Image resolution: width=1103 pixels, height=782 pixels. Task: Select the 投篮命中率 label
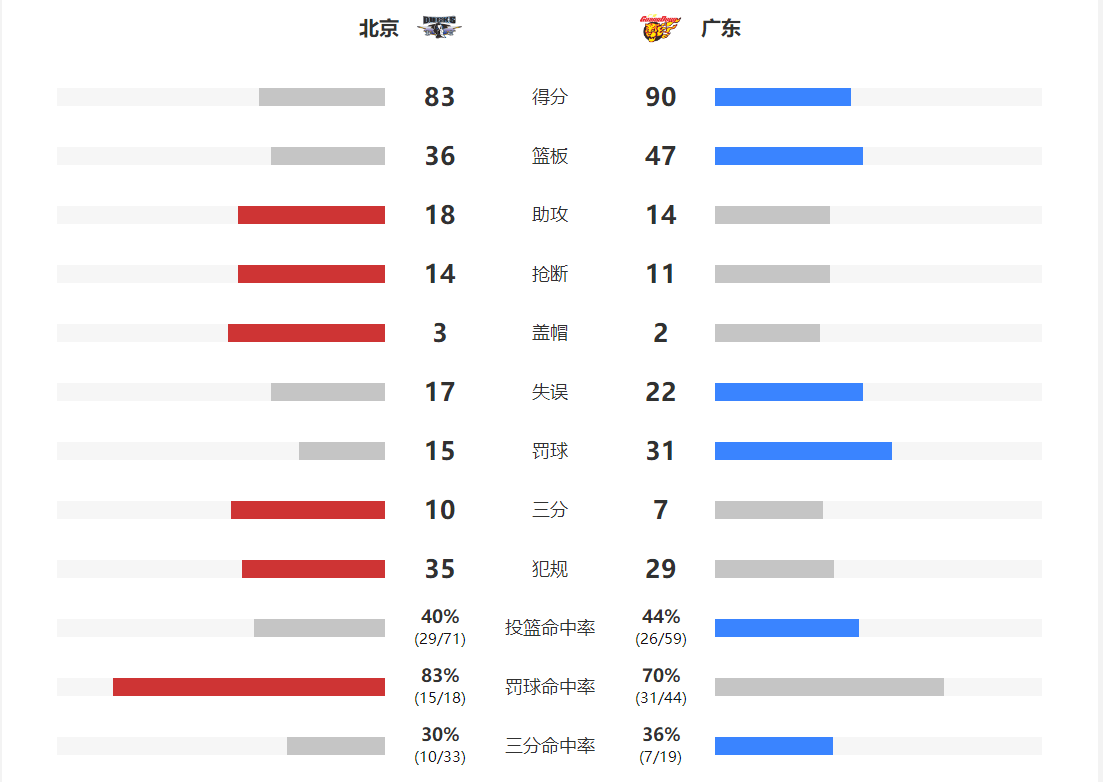(x=550, y=628)
